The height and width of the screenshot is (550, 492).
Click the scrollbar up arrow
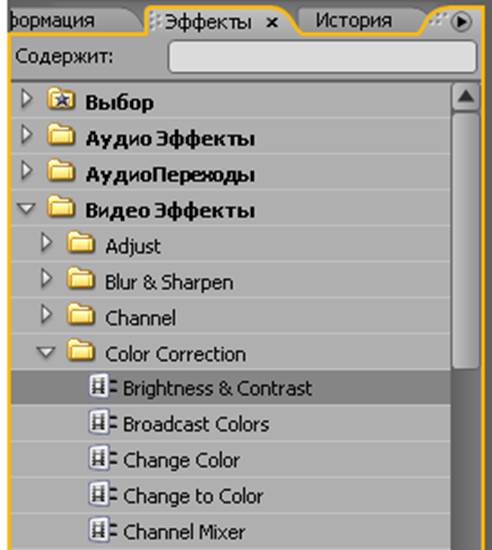[x=466, y=96]
